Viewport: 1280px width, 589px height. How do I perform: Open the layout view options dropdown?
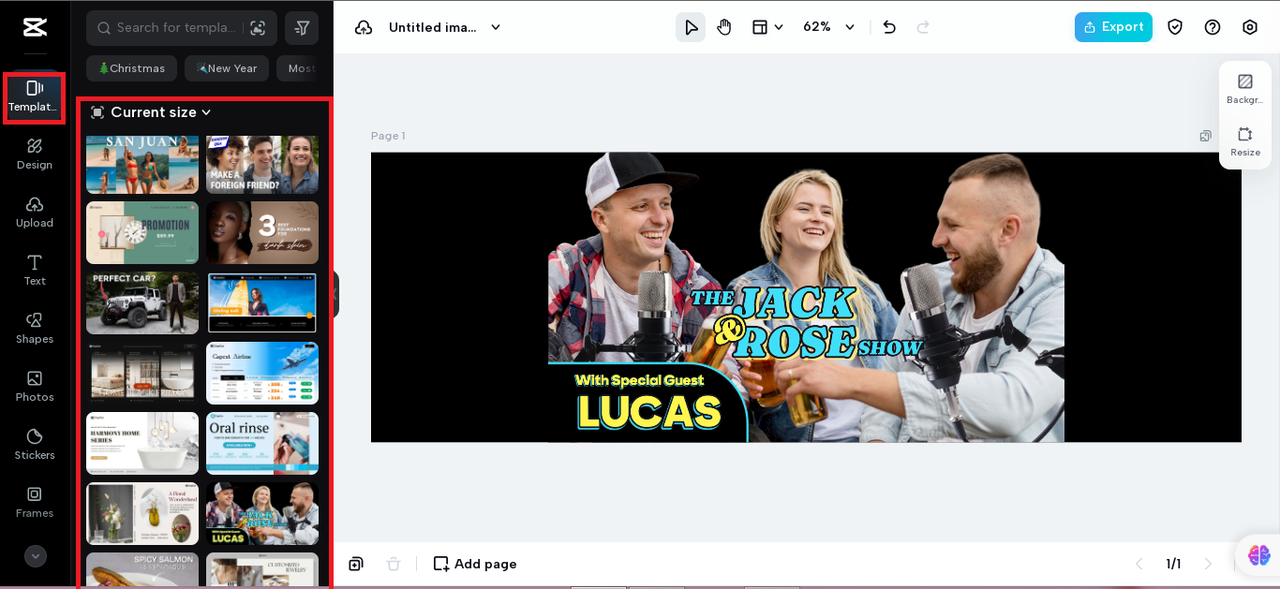767,27
